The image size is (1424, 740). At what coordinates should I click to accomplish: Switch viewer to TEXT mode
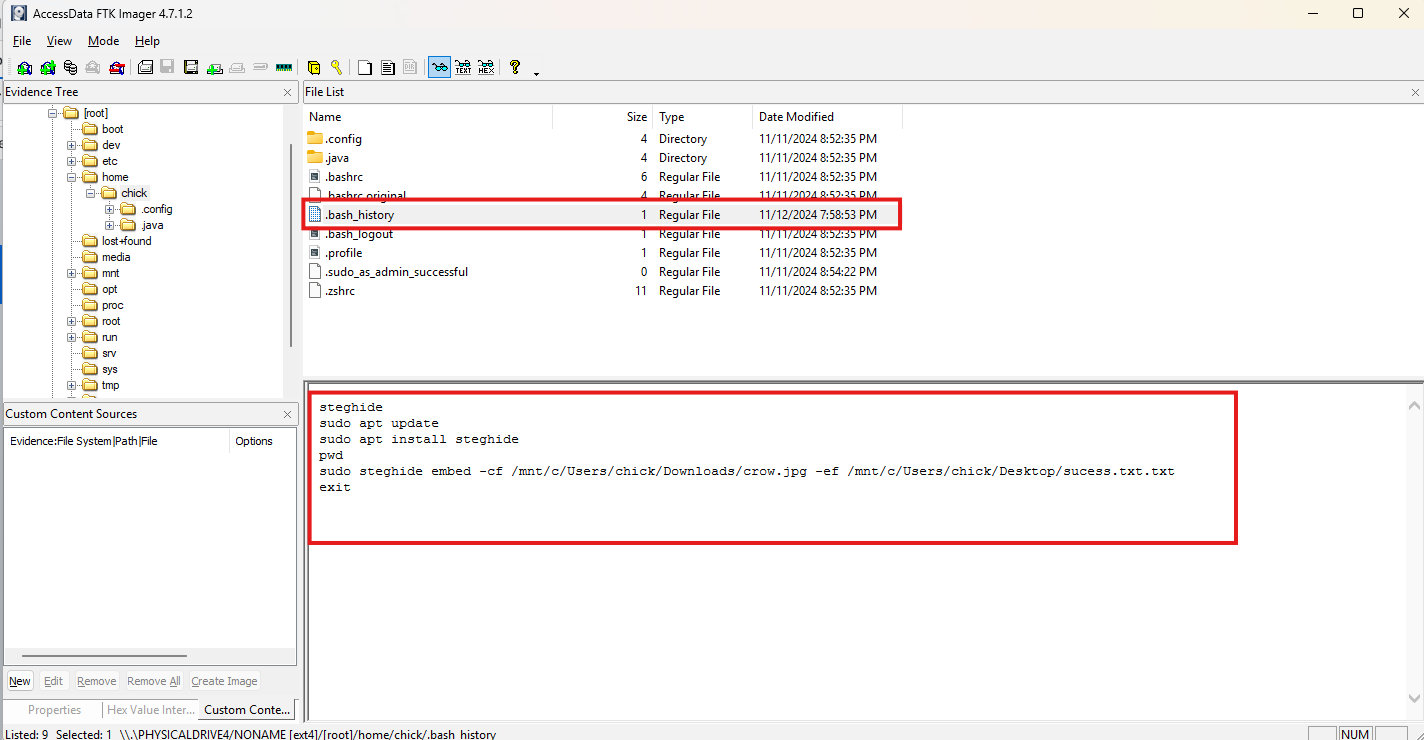[463, 68]
